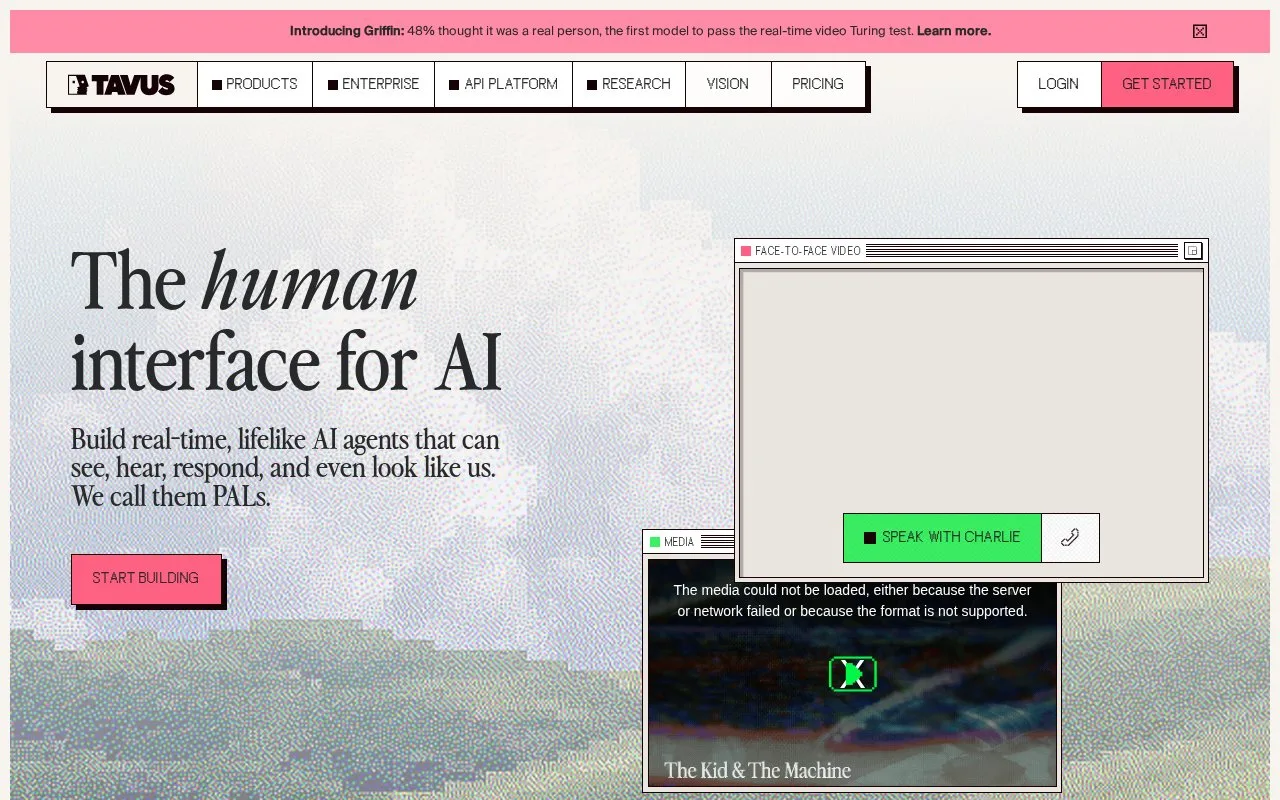
Task: Follow the Learn more link in banner
Action: click(x=954, y=31)
